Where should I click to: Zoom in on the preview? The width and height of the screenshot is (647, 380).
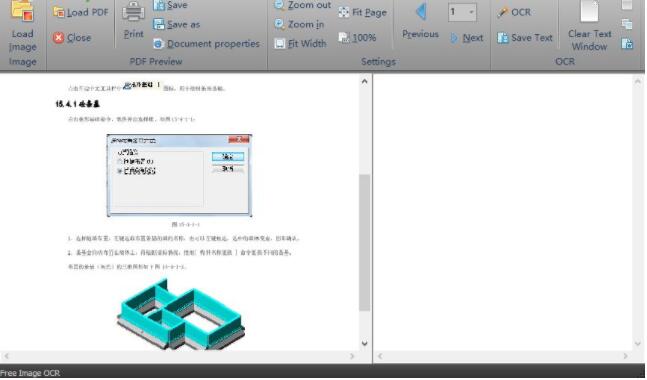300,24
